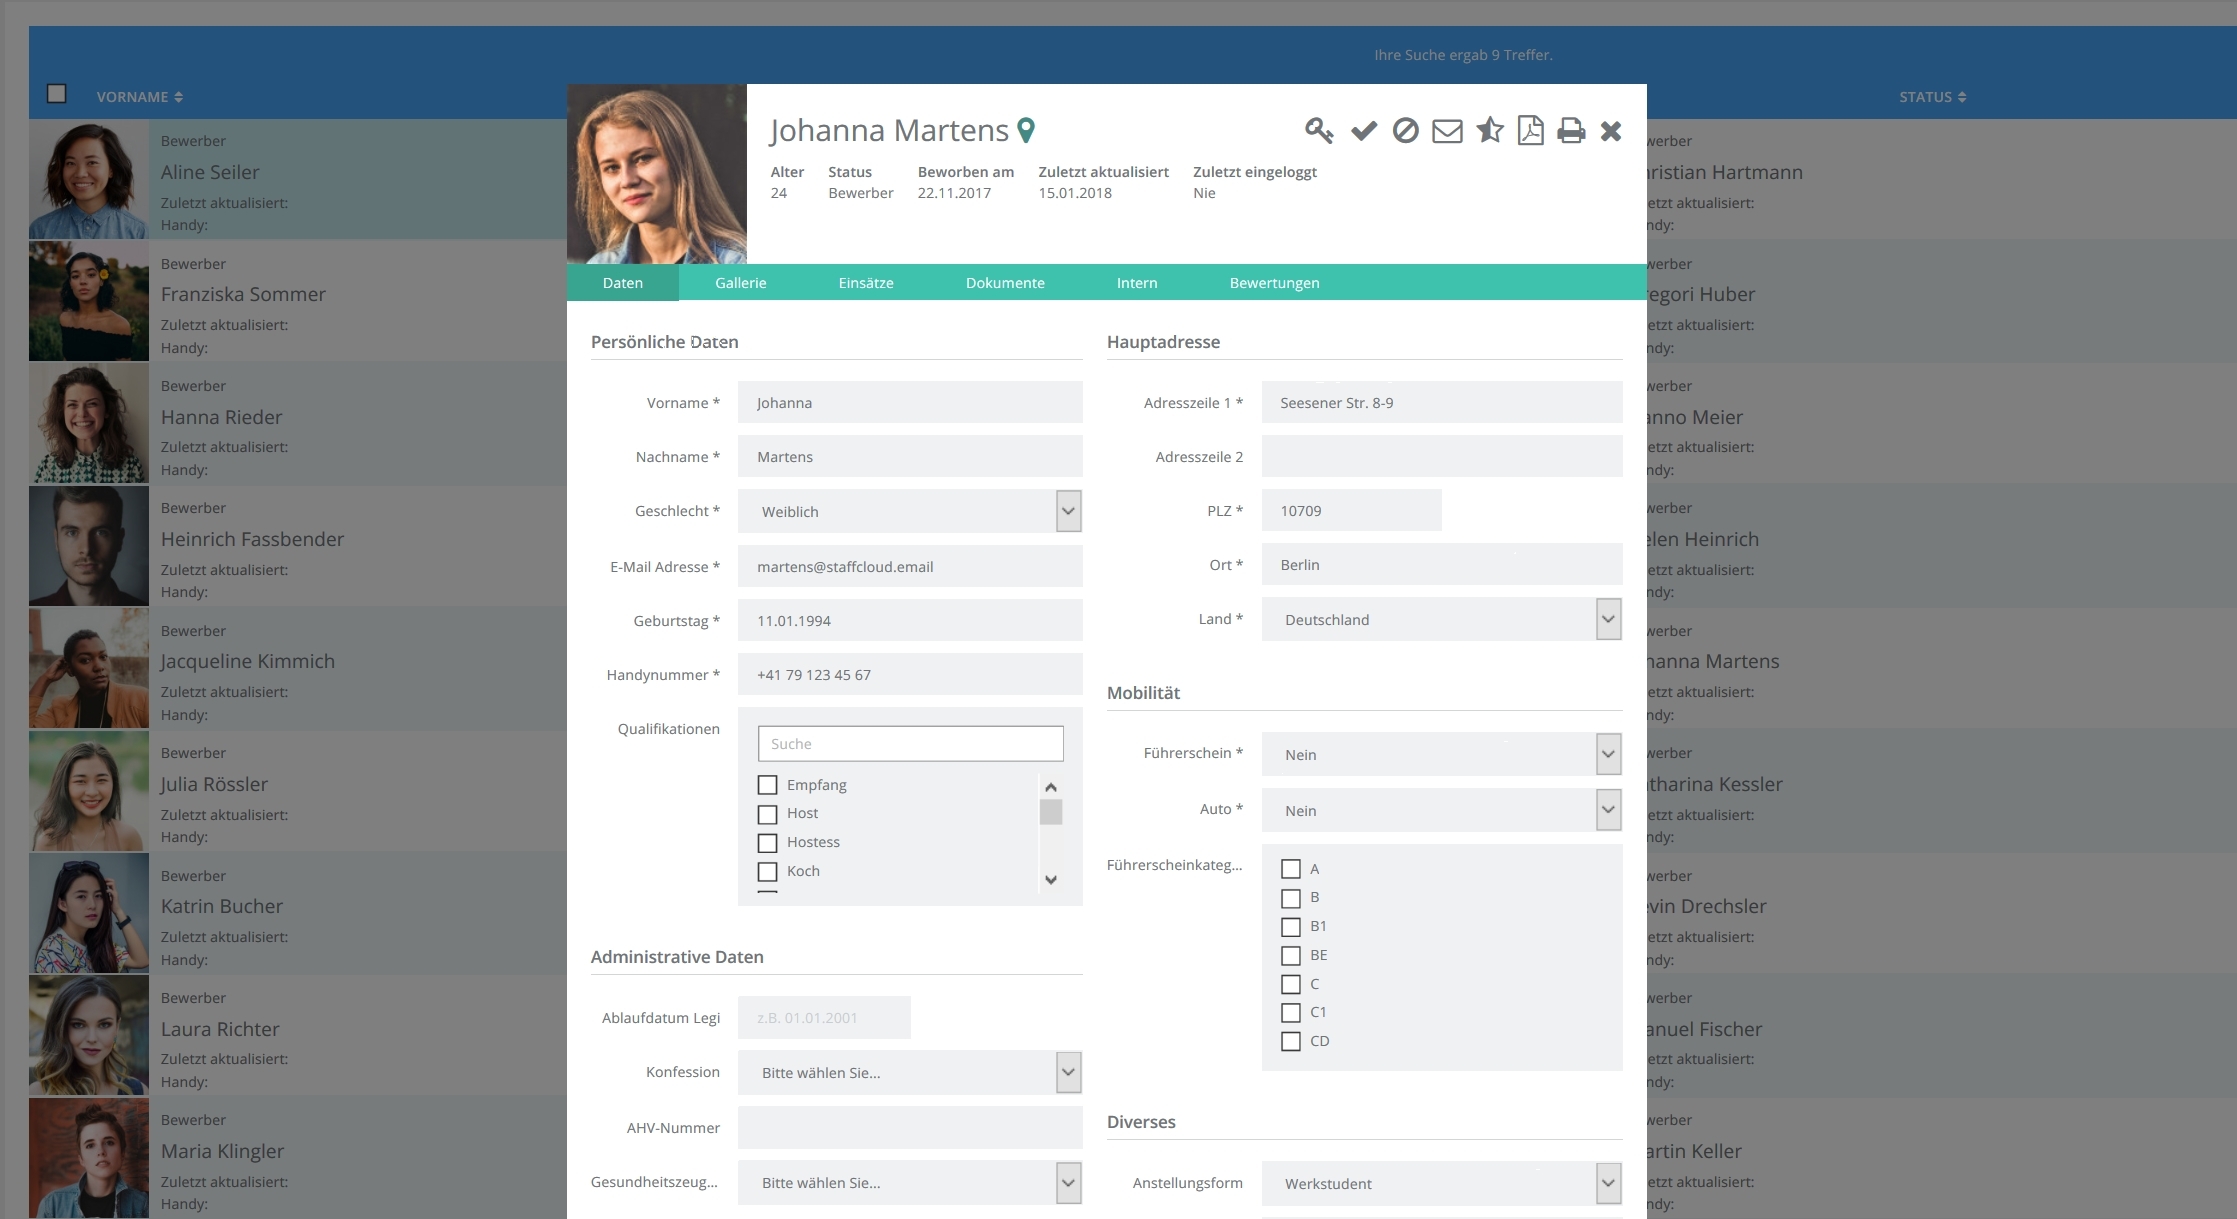Export profile via PDF icon
The image size is (2237, 1219).
[1530, 131]
